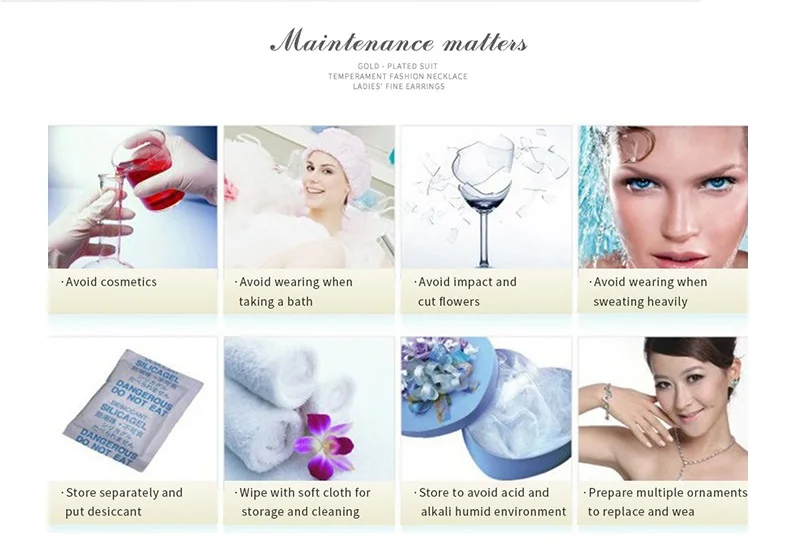The image size is (800, 550).
Task: Select 'Store to avoid acid and alkali' caption
Action: (x=490, y=502)
